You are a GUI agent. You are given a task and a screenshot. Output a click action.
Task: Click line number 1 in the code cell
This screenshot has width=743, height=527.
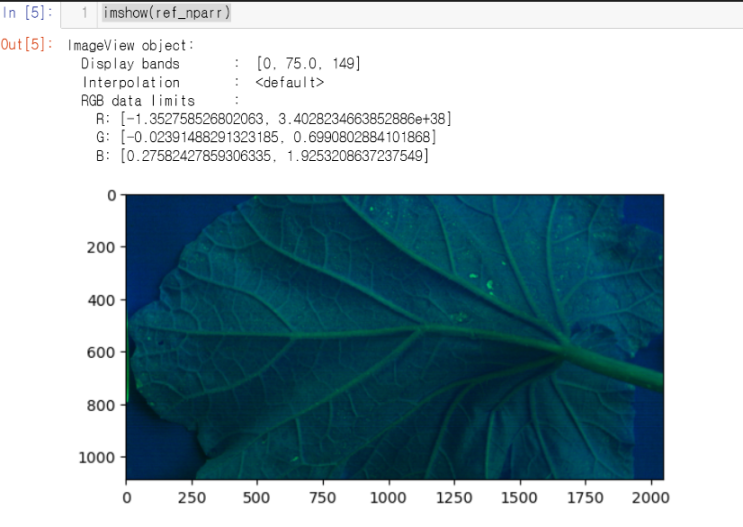click(84, 13)
